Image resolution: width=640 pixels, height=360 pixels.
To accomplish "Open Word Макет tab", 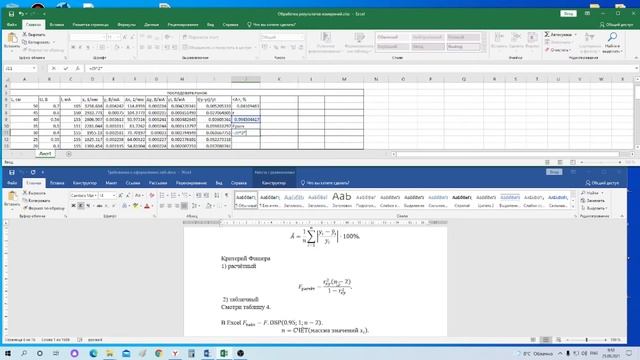I will (x=111, y=183).
